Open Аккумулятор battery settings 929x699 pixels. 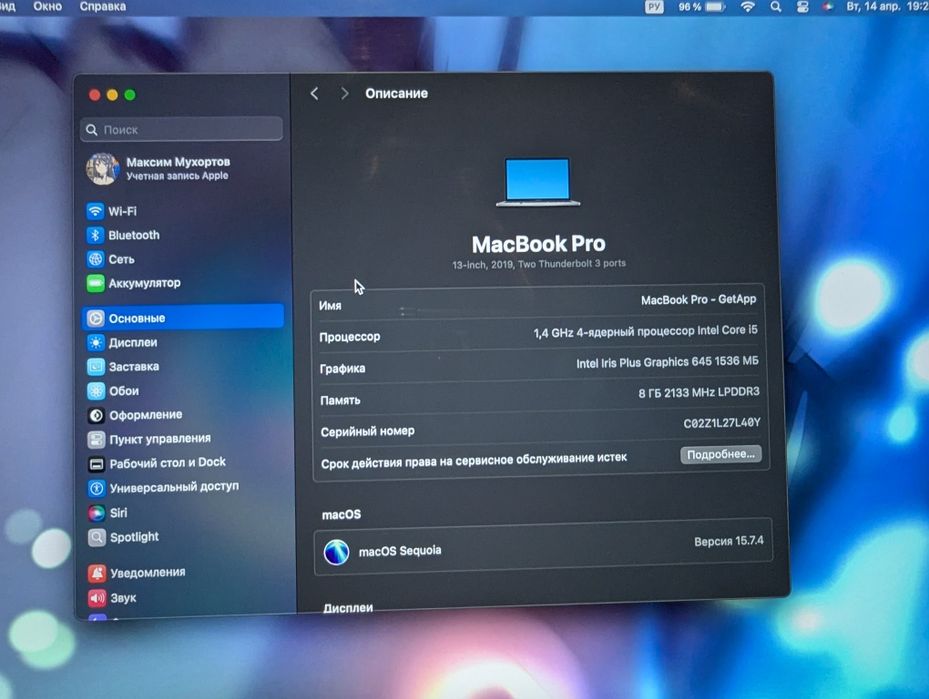[133, 283]
